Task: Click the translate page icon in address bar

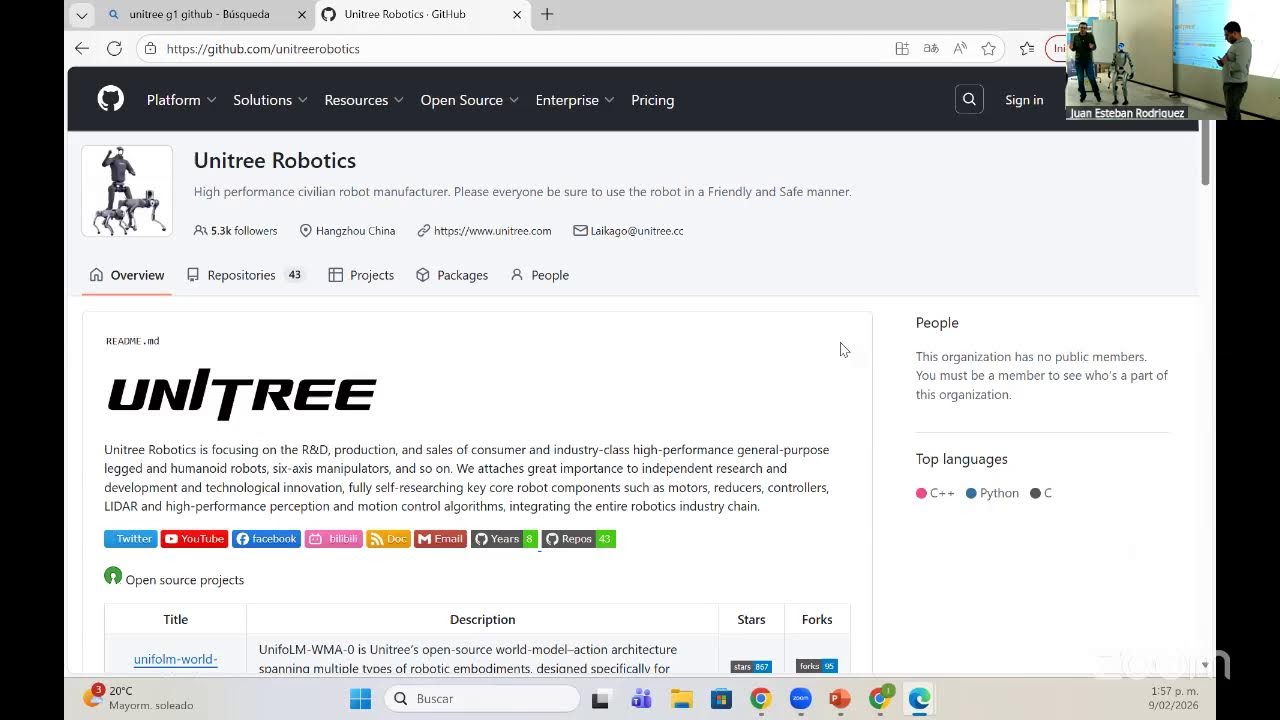Action: tap(931, 48)
